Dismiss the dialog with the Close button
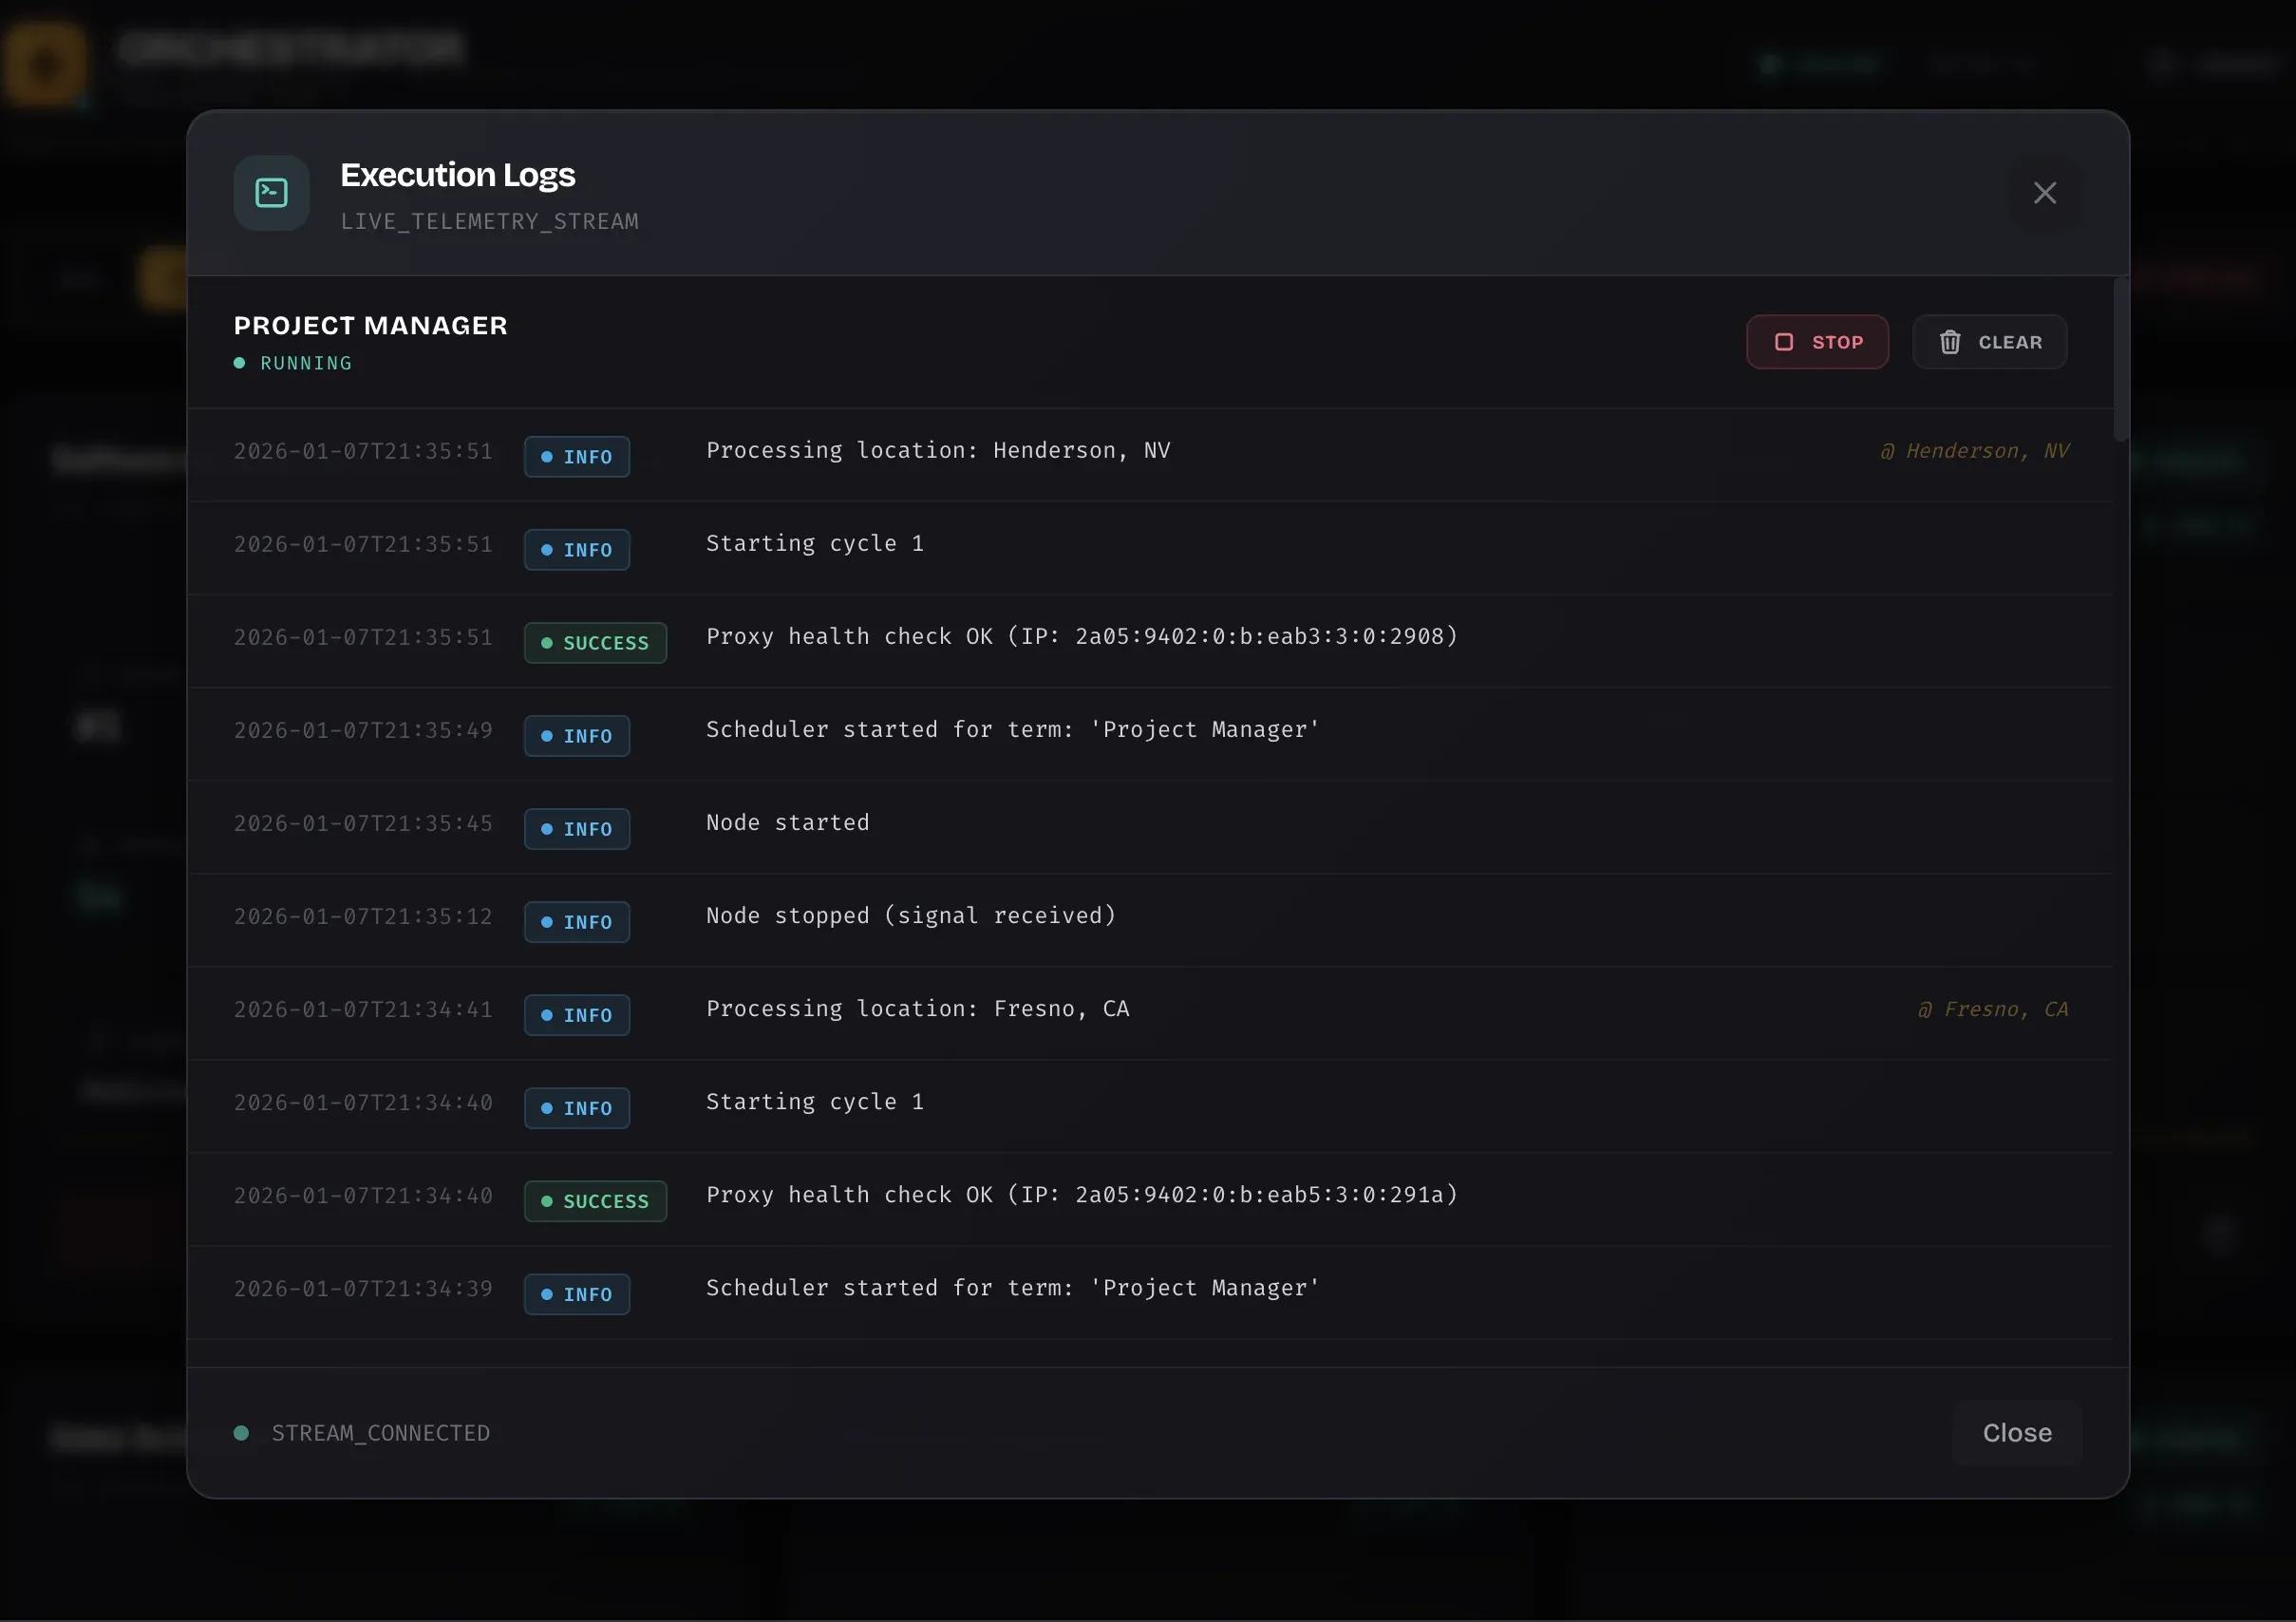Image resolution: width=2296 pixels, height=1622 pixels. pos(2015,1432)
